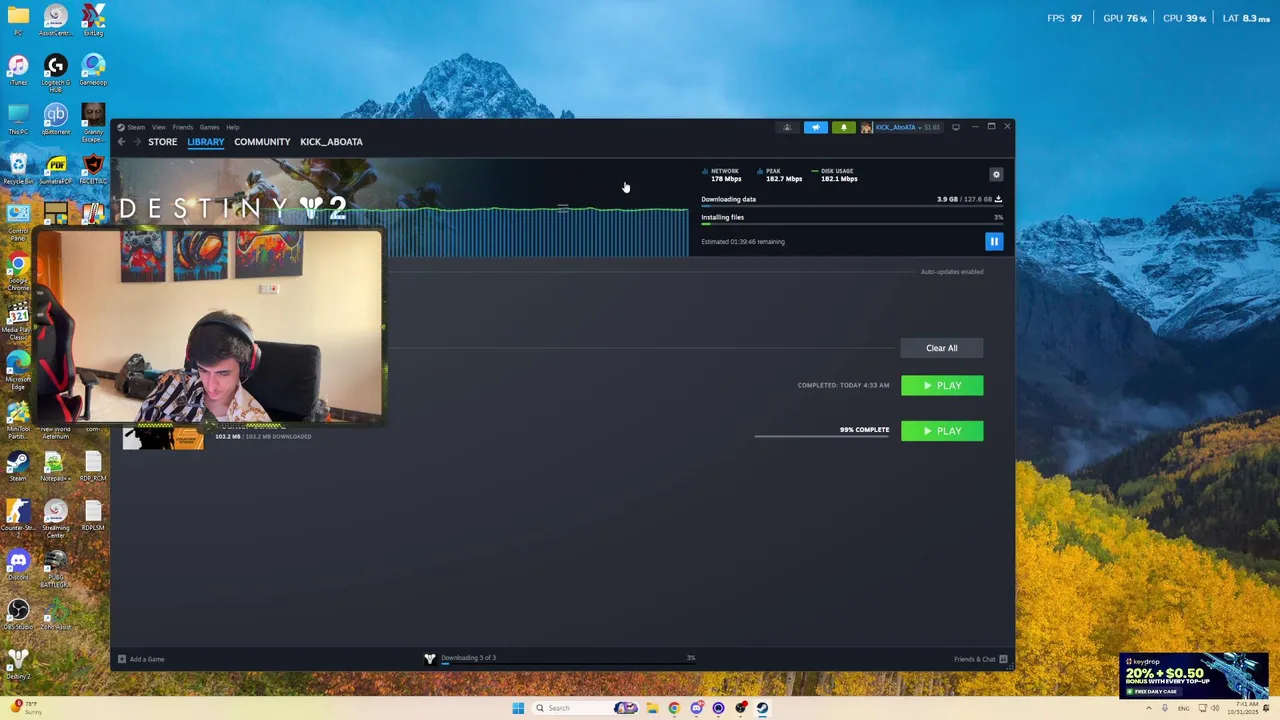
Task: Open the Discord desktop icon
Action: (x=18, y=565)
